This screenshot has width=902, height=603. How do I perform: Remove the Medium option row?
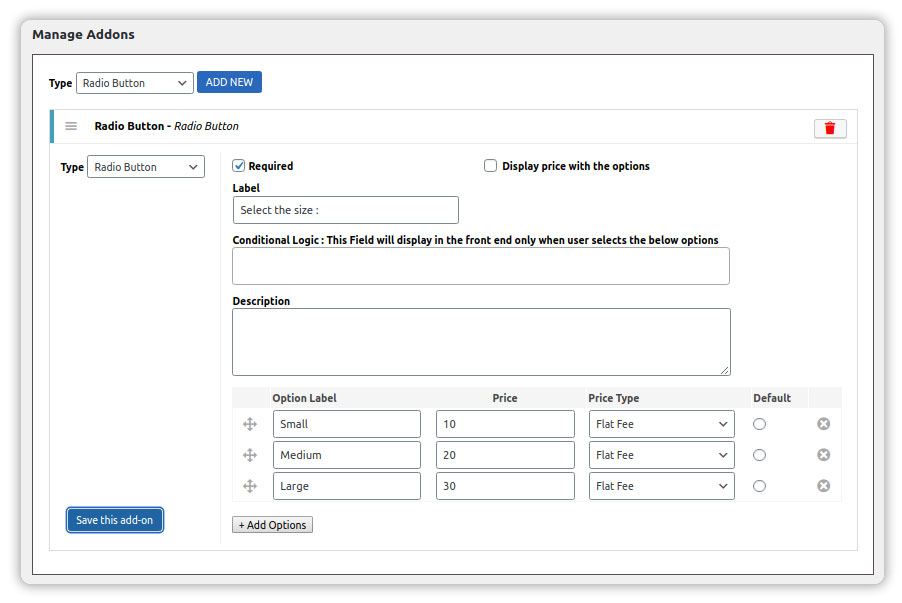tap(823, 455)
